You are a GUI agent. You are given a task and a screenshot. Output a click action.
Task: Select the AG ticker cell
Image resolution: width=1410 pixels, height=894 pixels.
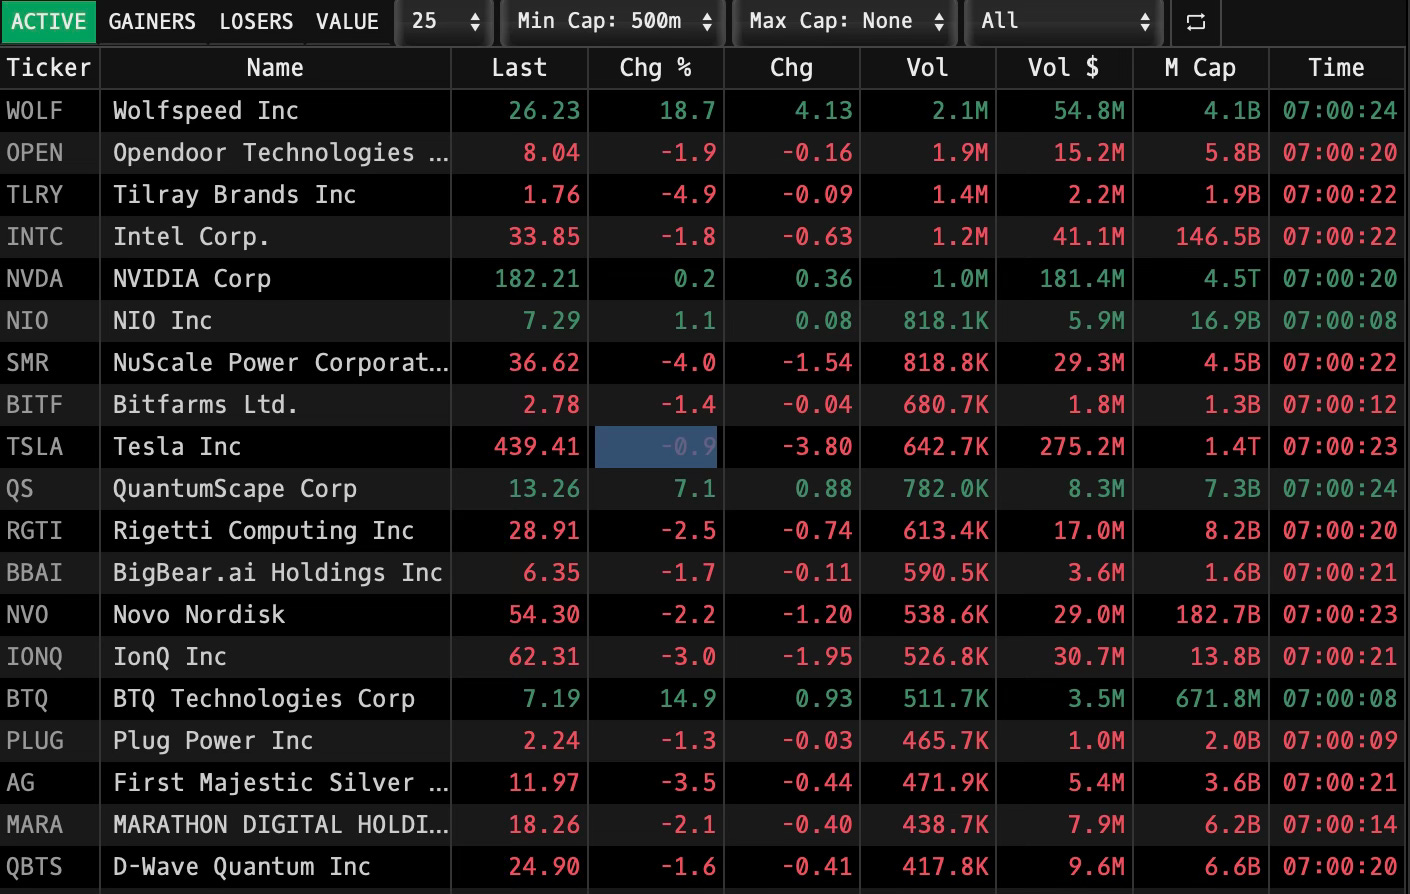pyautogui.click(x=49, y=783)
